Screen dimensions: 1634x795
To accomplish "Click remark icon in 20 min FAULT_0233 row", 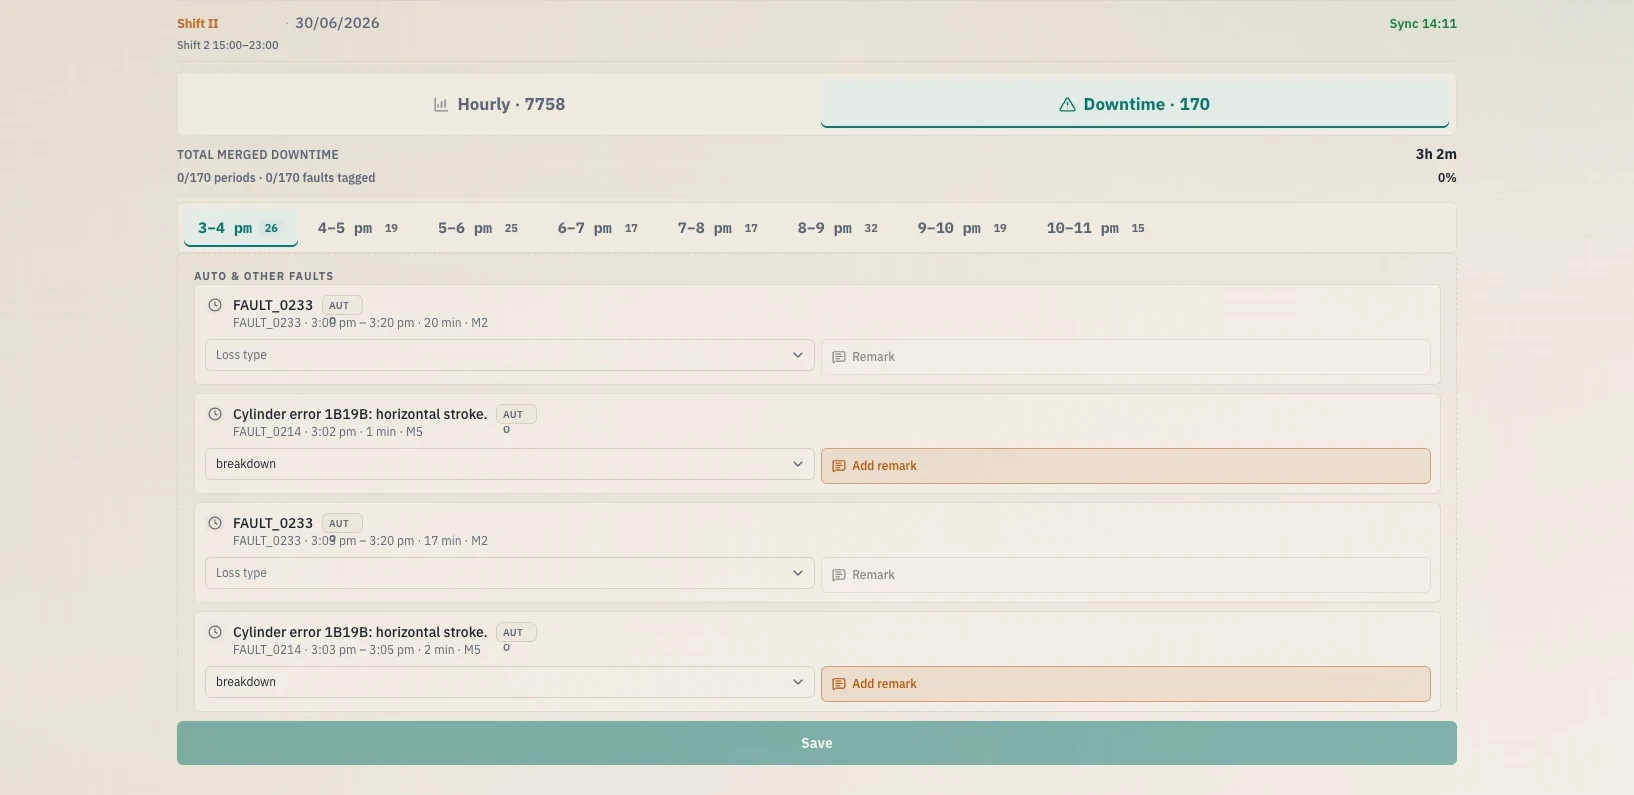I will pyautogui.click(x=839, y=357).
